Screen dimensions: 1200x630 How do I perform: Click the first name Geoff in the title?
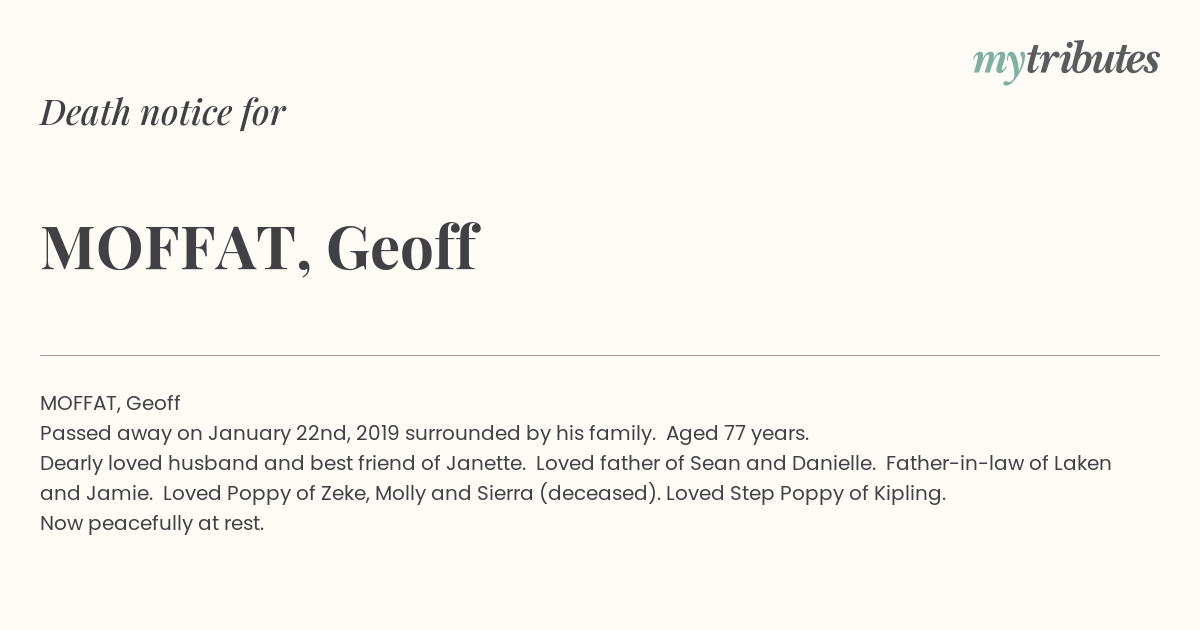click(x=403, y=247)
